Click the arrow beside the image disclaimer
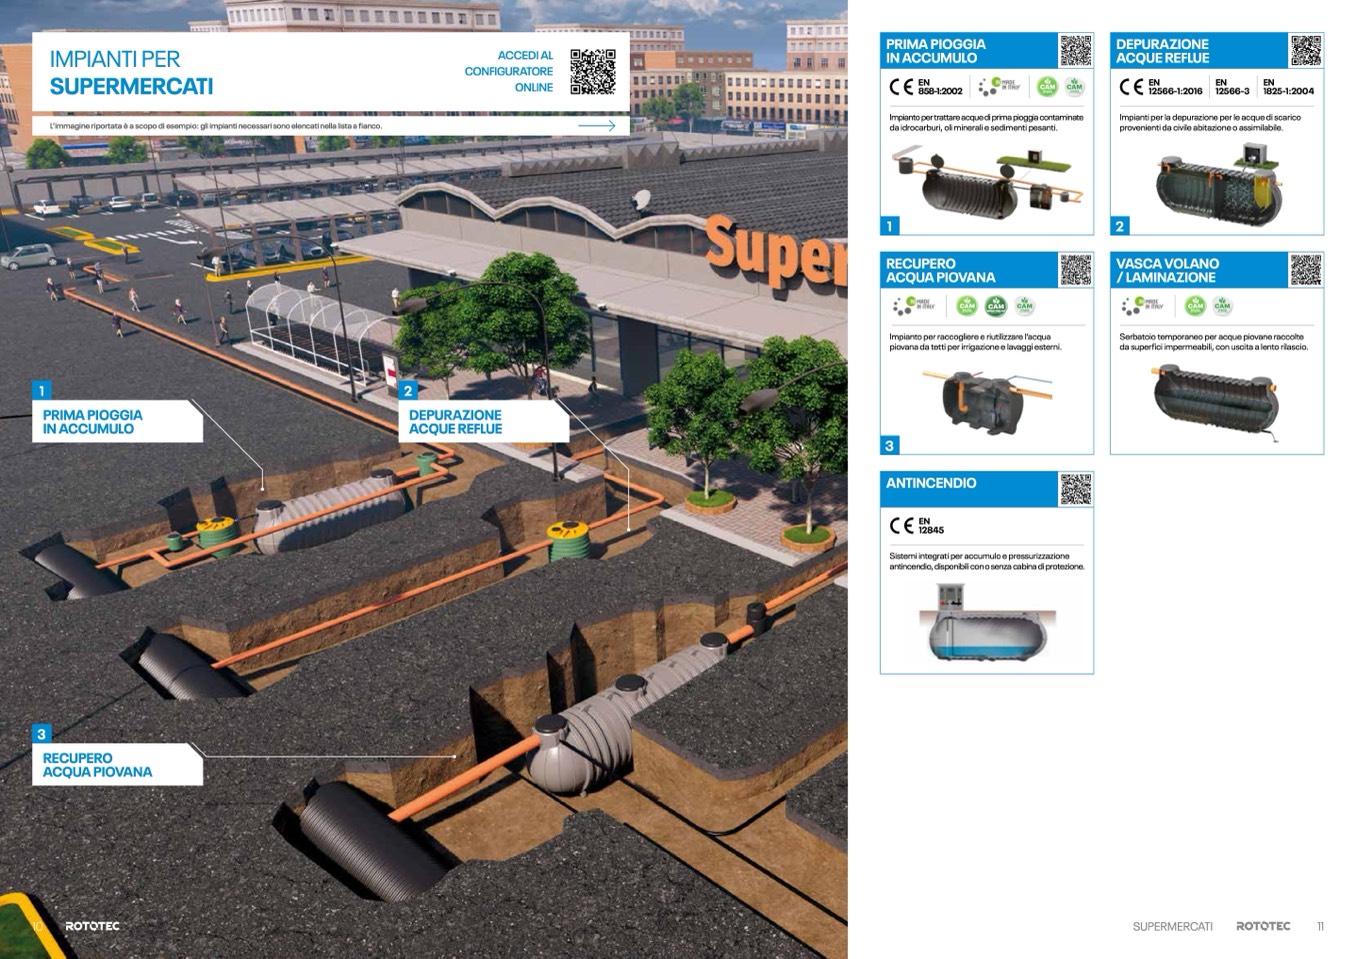The image size is (1356, 959). tap(597, 126)
